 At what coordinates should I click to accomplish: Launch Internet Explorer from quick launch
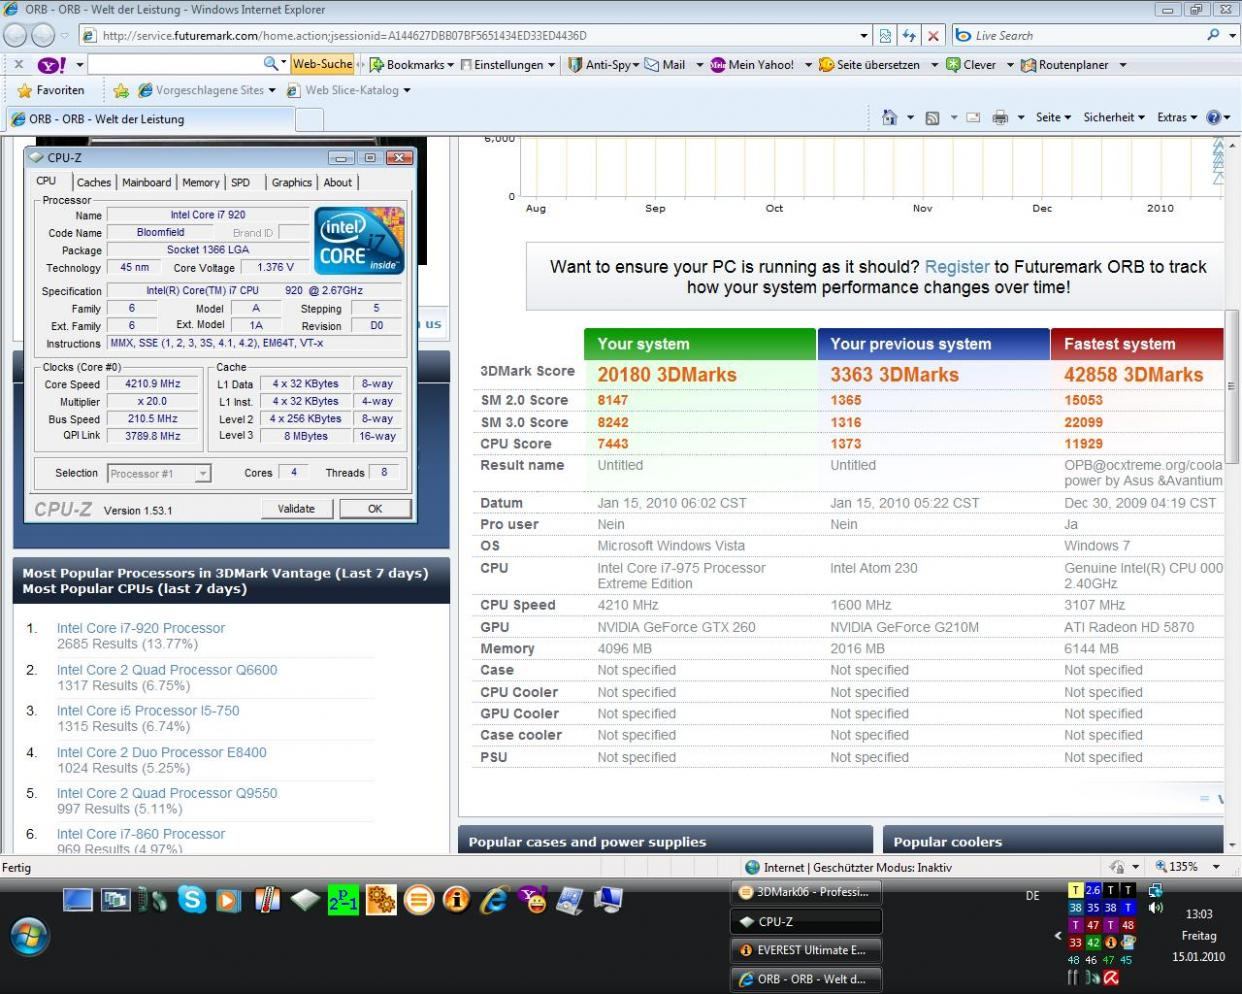[494, 900]
